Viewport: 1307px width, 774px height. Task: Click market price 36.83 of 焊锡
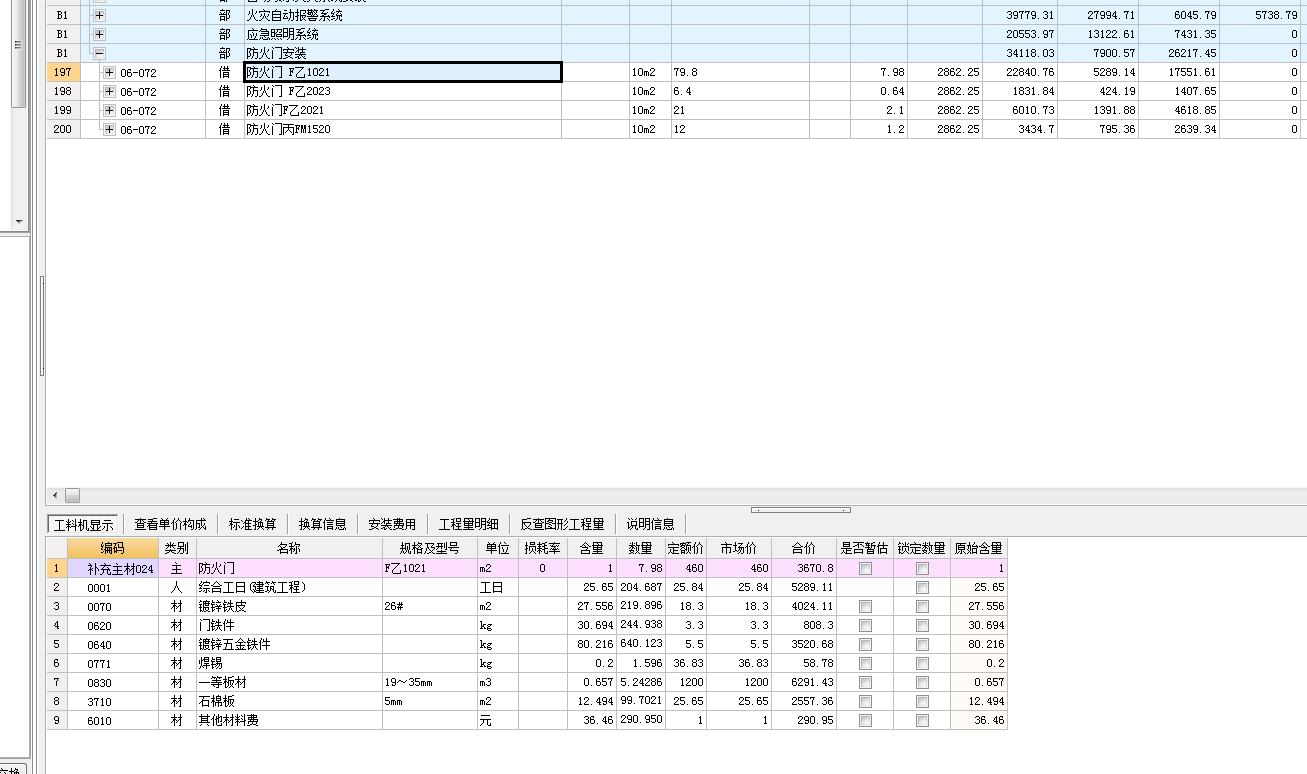[739, 663]
